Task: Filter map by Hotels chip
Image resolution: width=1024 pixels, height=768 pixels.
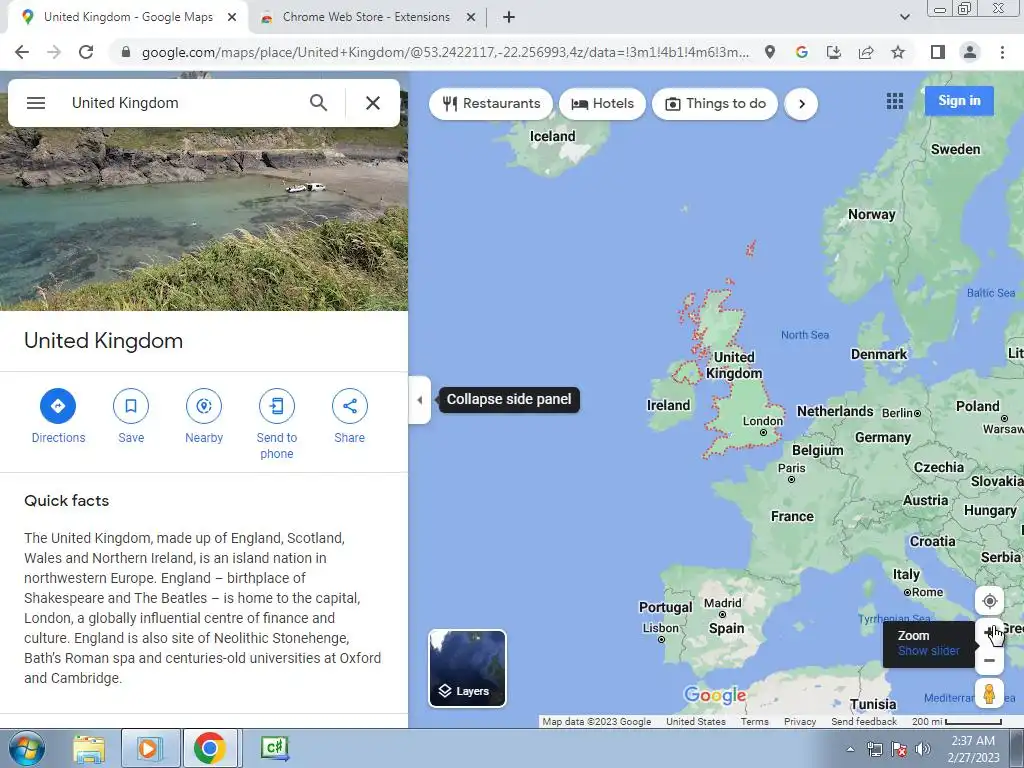Action: click(602, 104)
